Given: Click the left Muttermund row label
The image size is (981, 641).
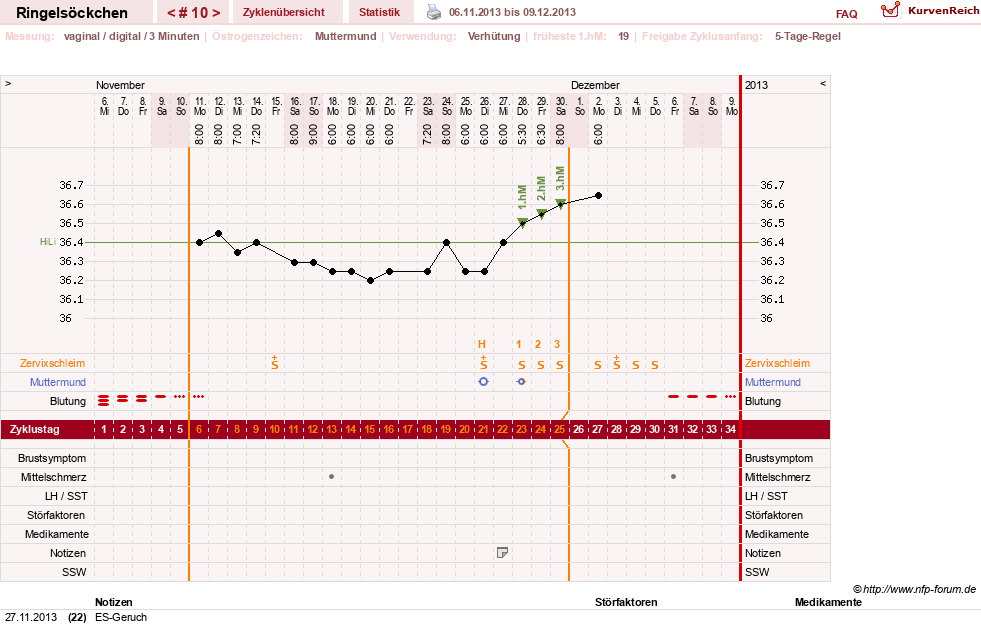Looking at the screenshot, I should (58, 382).
